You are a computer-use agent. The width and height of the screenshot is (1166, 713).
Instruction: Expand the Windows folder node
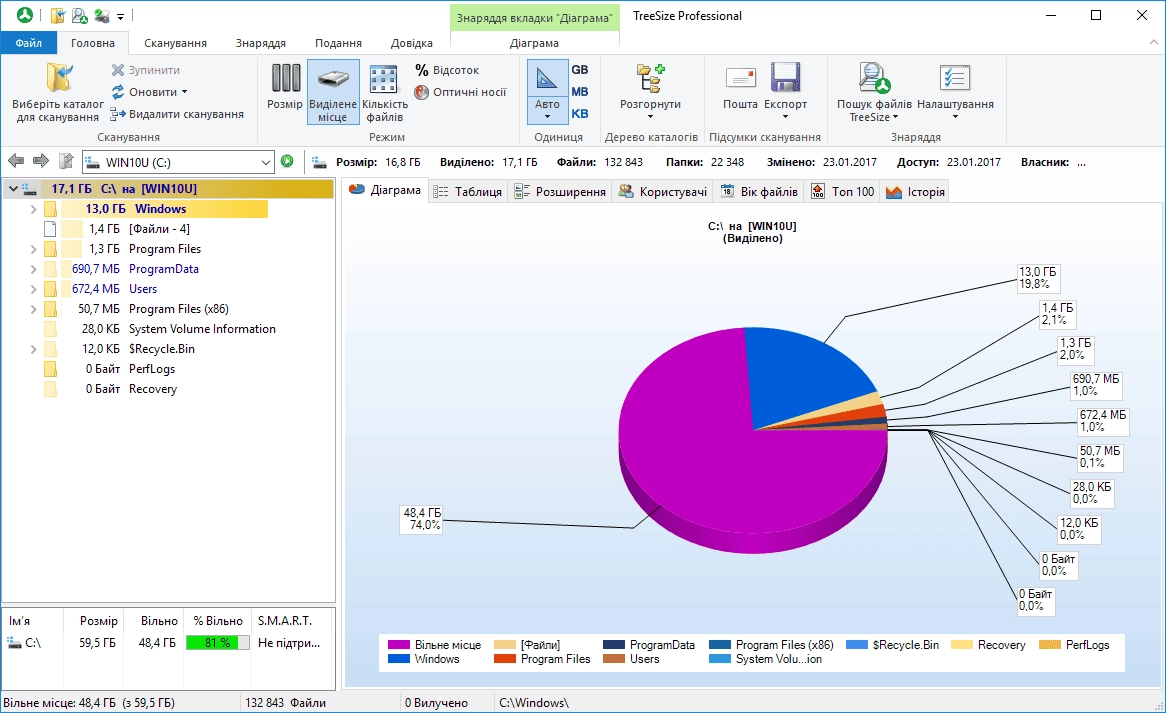[x=33, y=209]
